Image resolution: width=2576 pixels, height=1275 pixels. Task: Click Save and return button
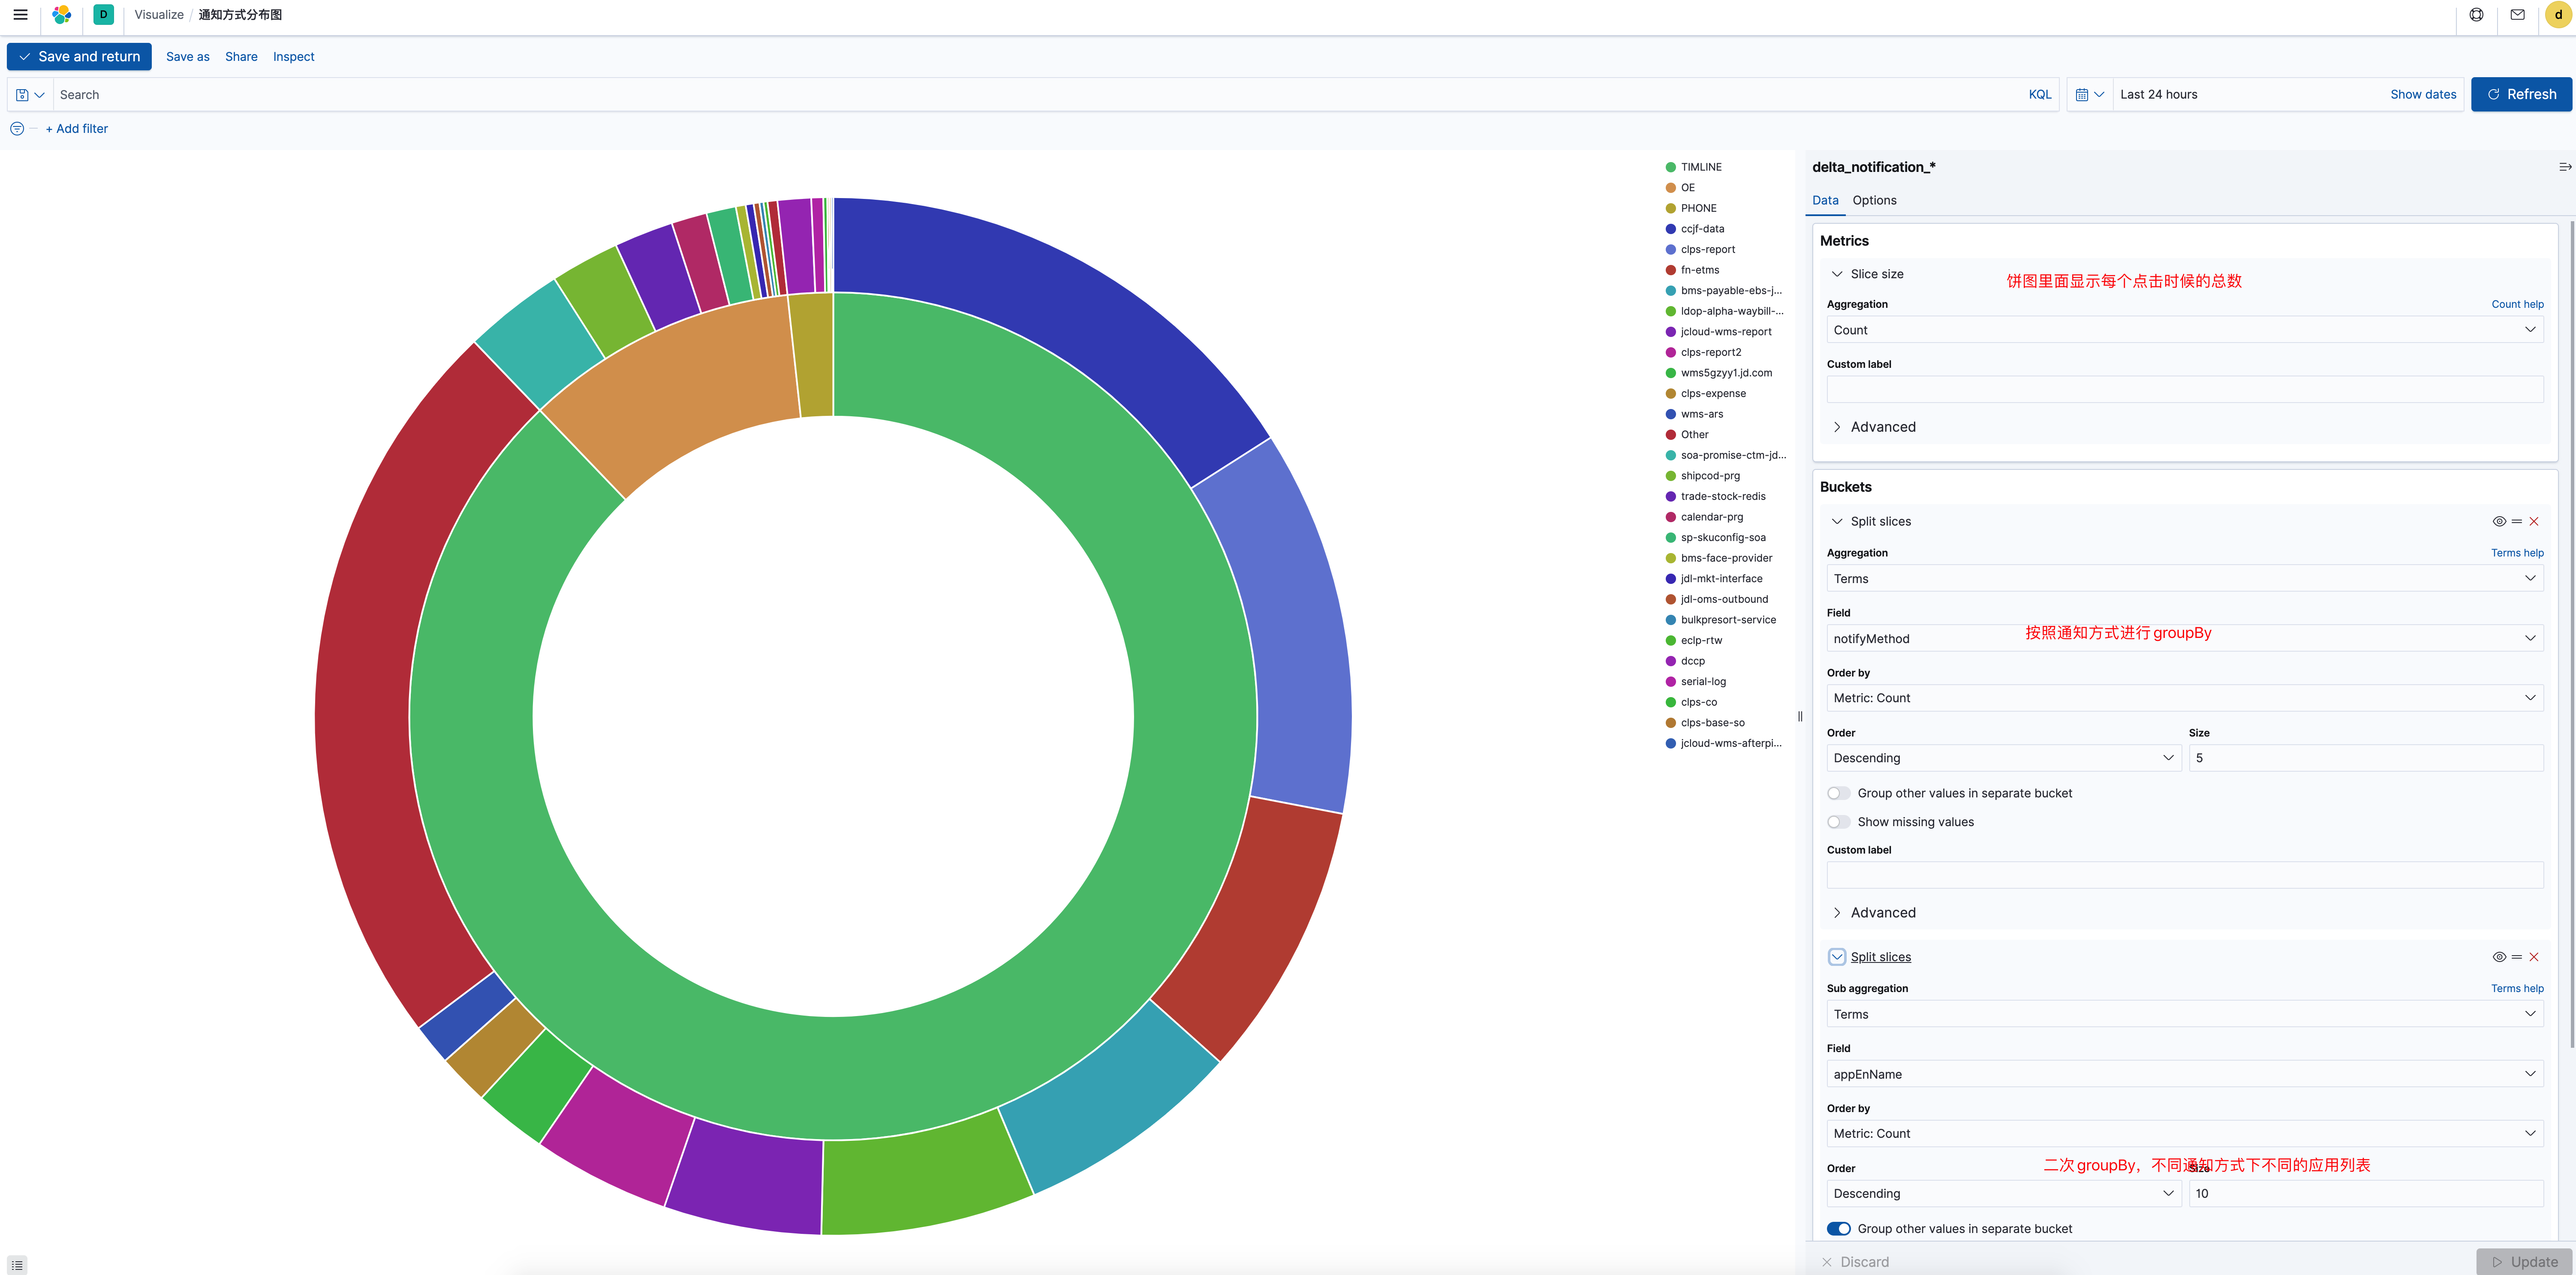pyautogui.click(x=79, y=57)
